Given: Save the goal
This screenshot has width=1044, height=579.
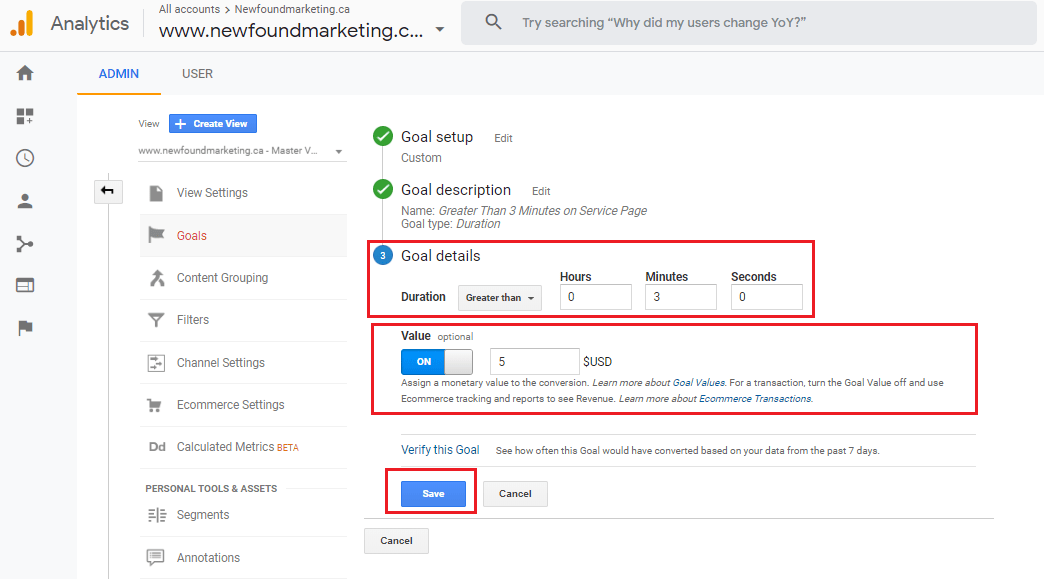Looking at the screenshot, I should 433,494.
